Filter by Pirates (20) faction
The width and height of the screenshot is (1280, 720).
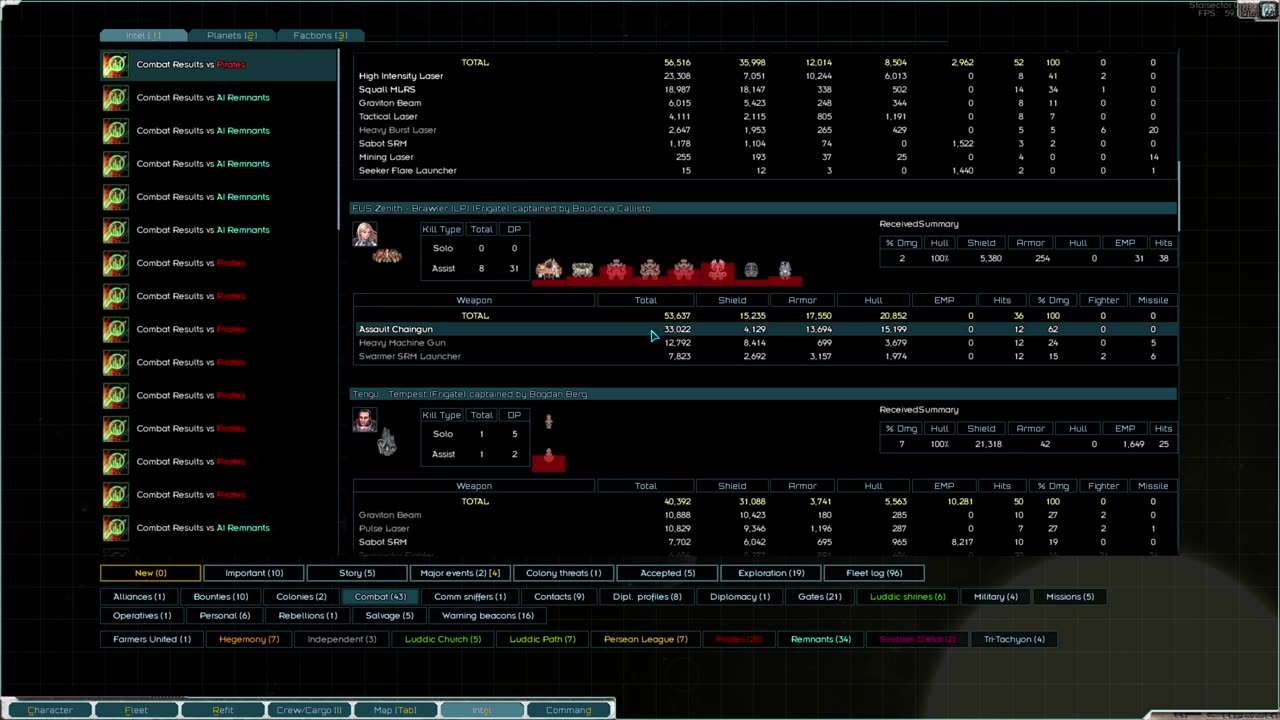pos(739,639)
